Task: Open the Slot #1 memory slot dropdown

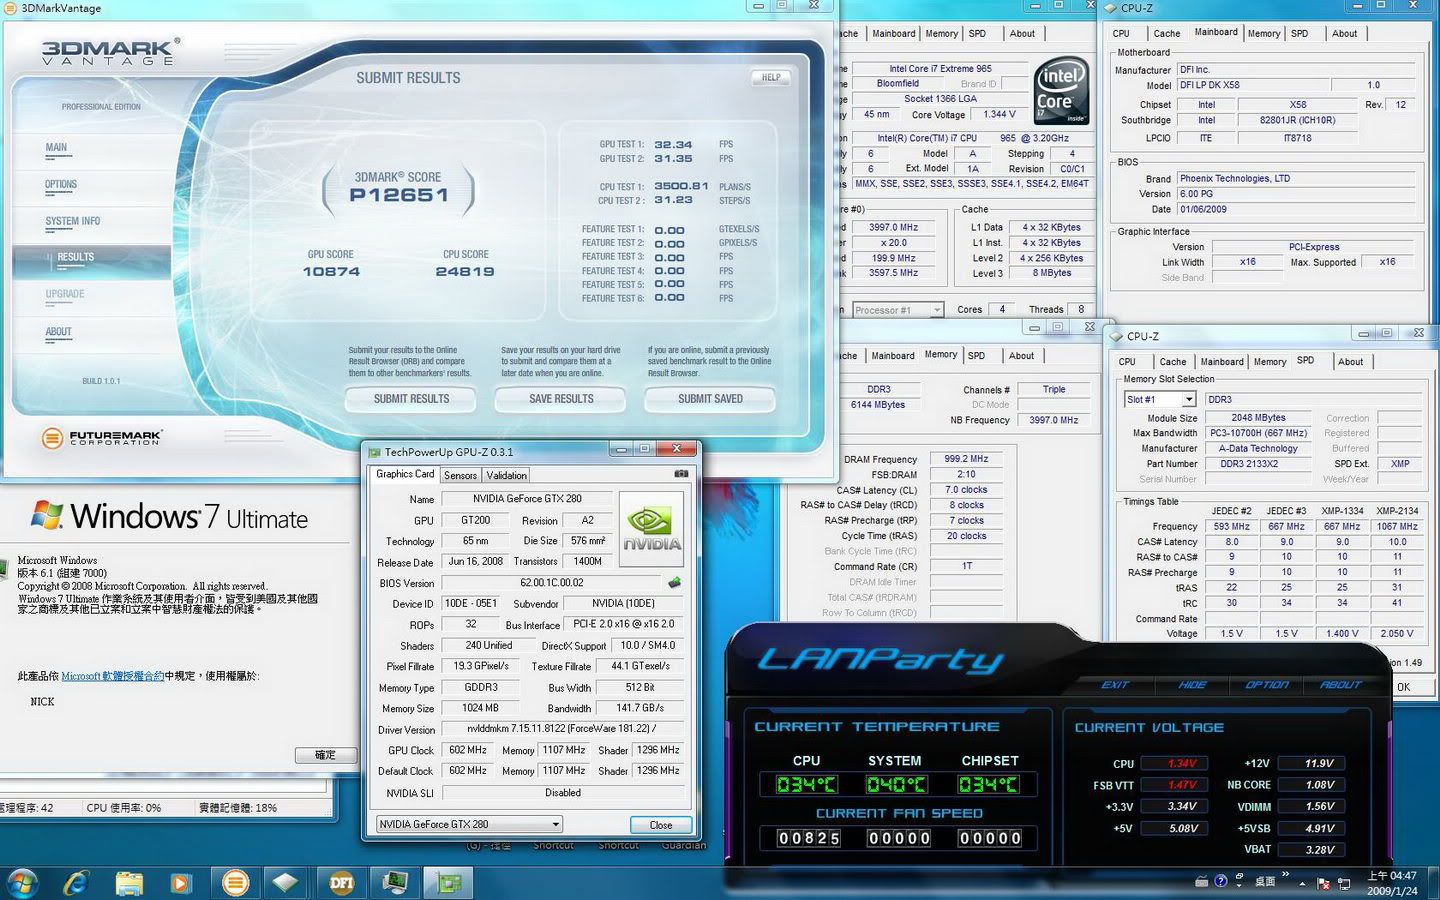Action: [1159, 399]
